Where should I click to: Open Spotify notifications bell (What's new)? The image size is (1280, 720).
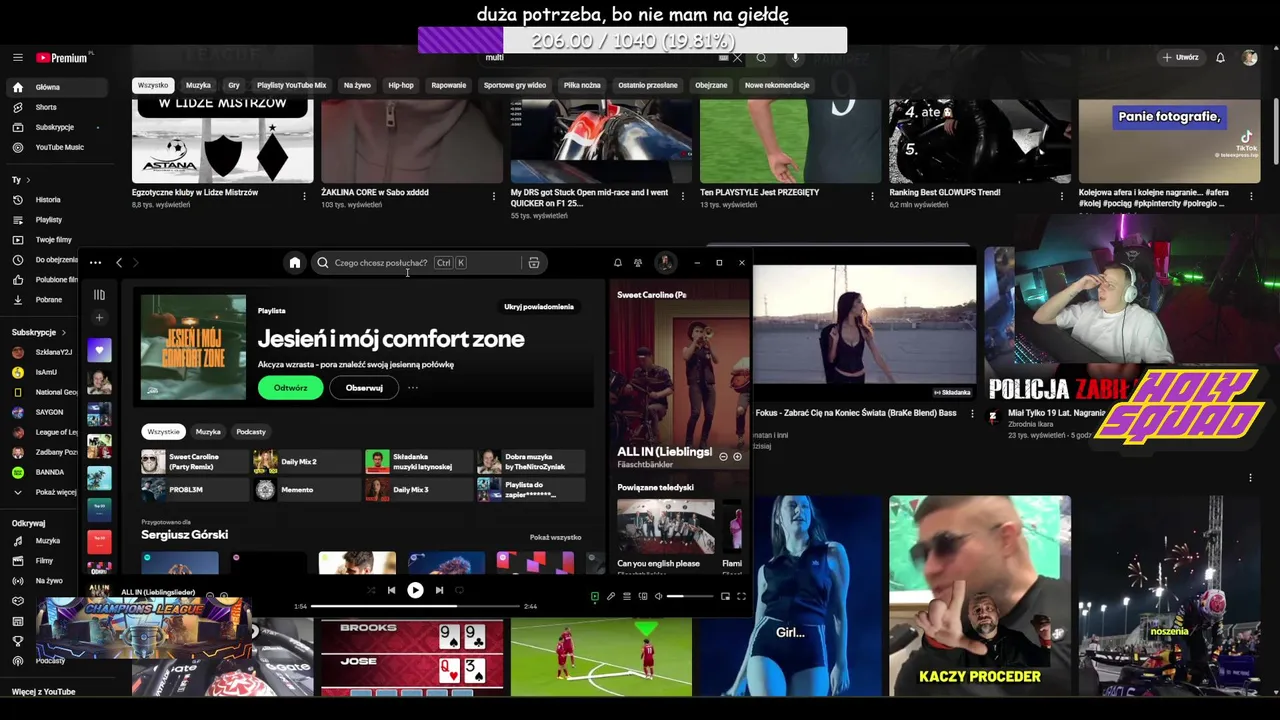[617, 263]
